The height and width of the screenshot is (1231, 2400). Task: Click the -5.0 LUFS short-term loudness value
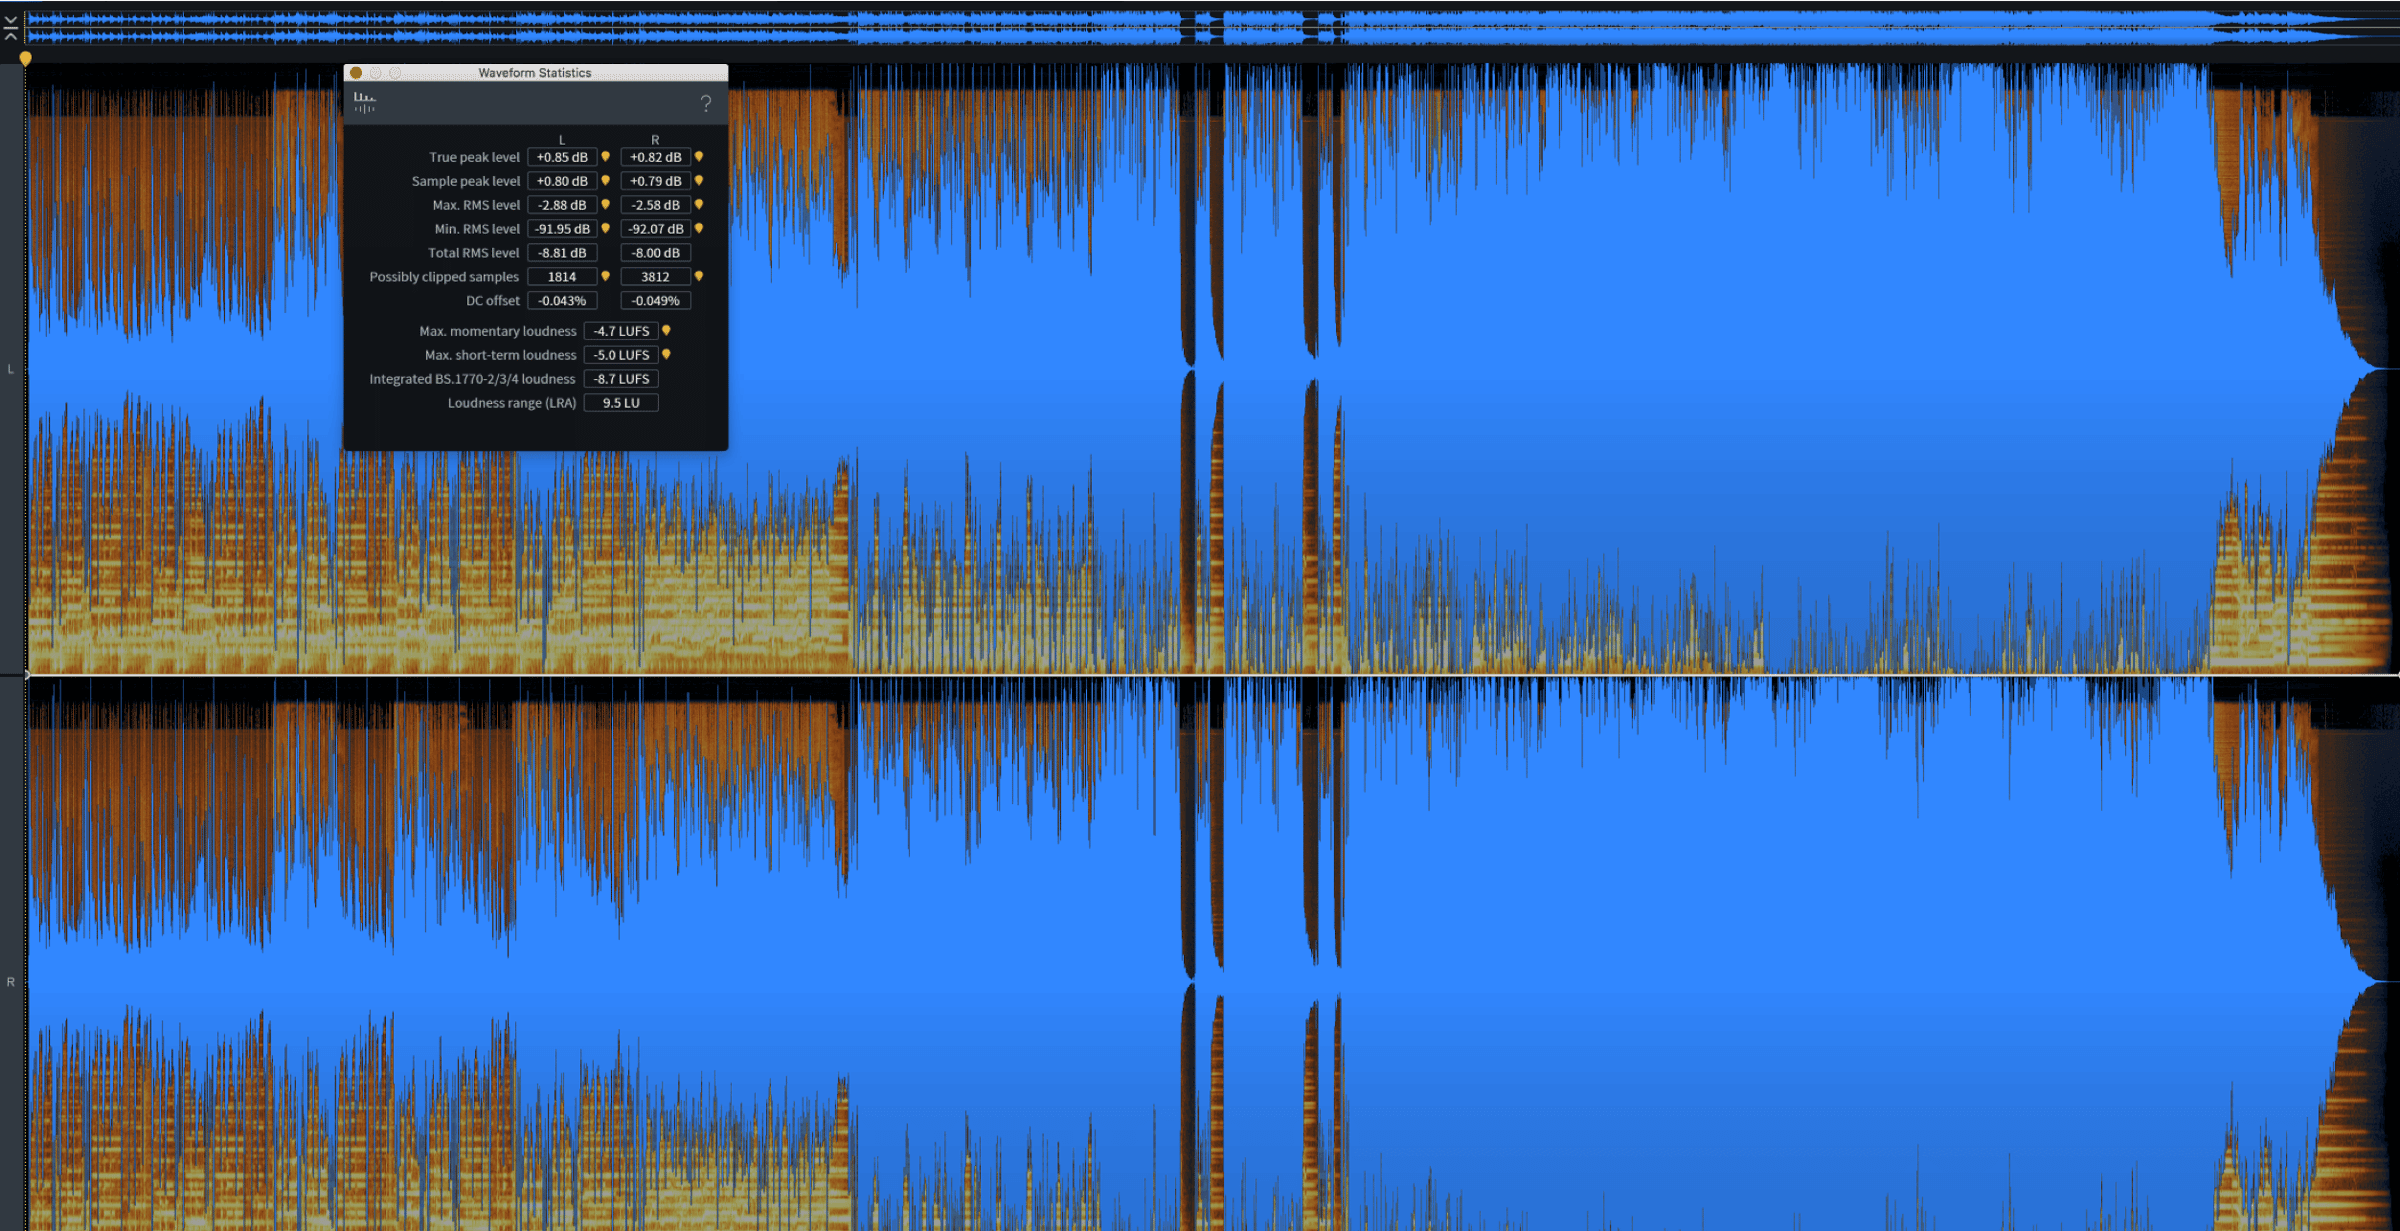click(621, 355)
